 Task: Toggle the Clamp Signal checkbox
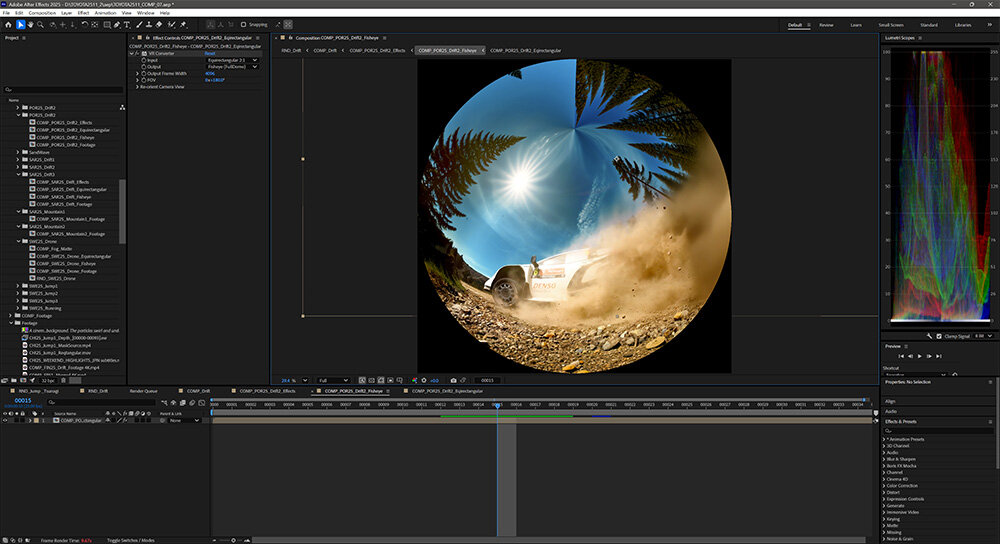pyautogui.click(x=937, y=336)
